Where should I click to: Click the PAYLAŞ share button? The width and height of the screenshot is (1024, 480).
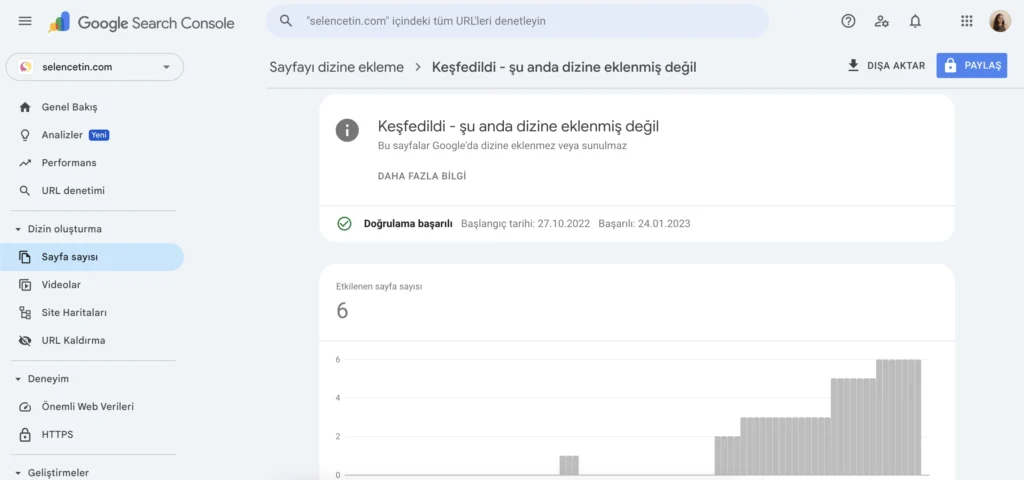tap(972, 65)
